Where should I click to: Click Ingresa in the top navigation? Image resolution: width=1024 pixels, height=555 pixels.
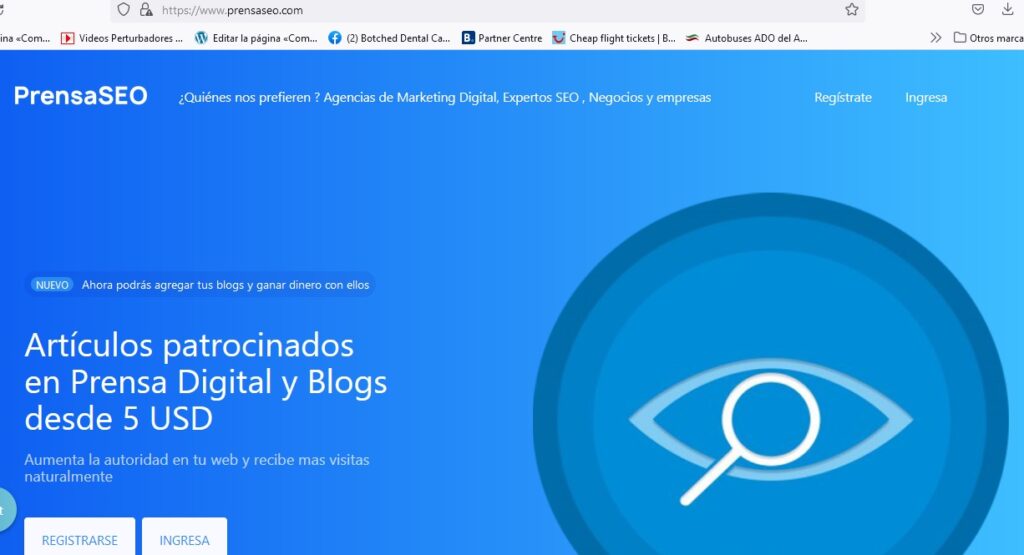(x=925, y=97)
